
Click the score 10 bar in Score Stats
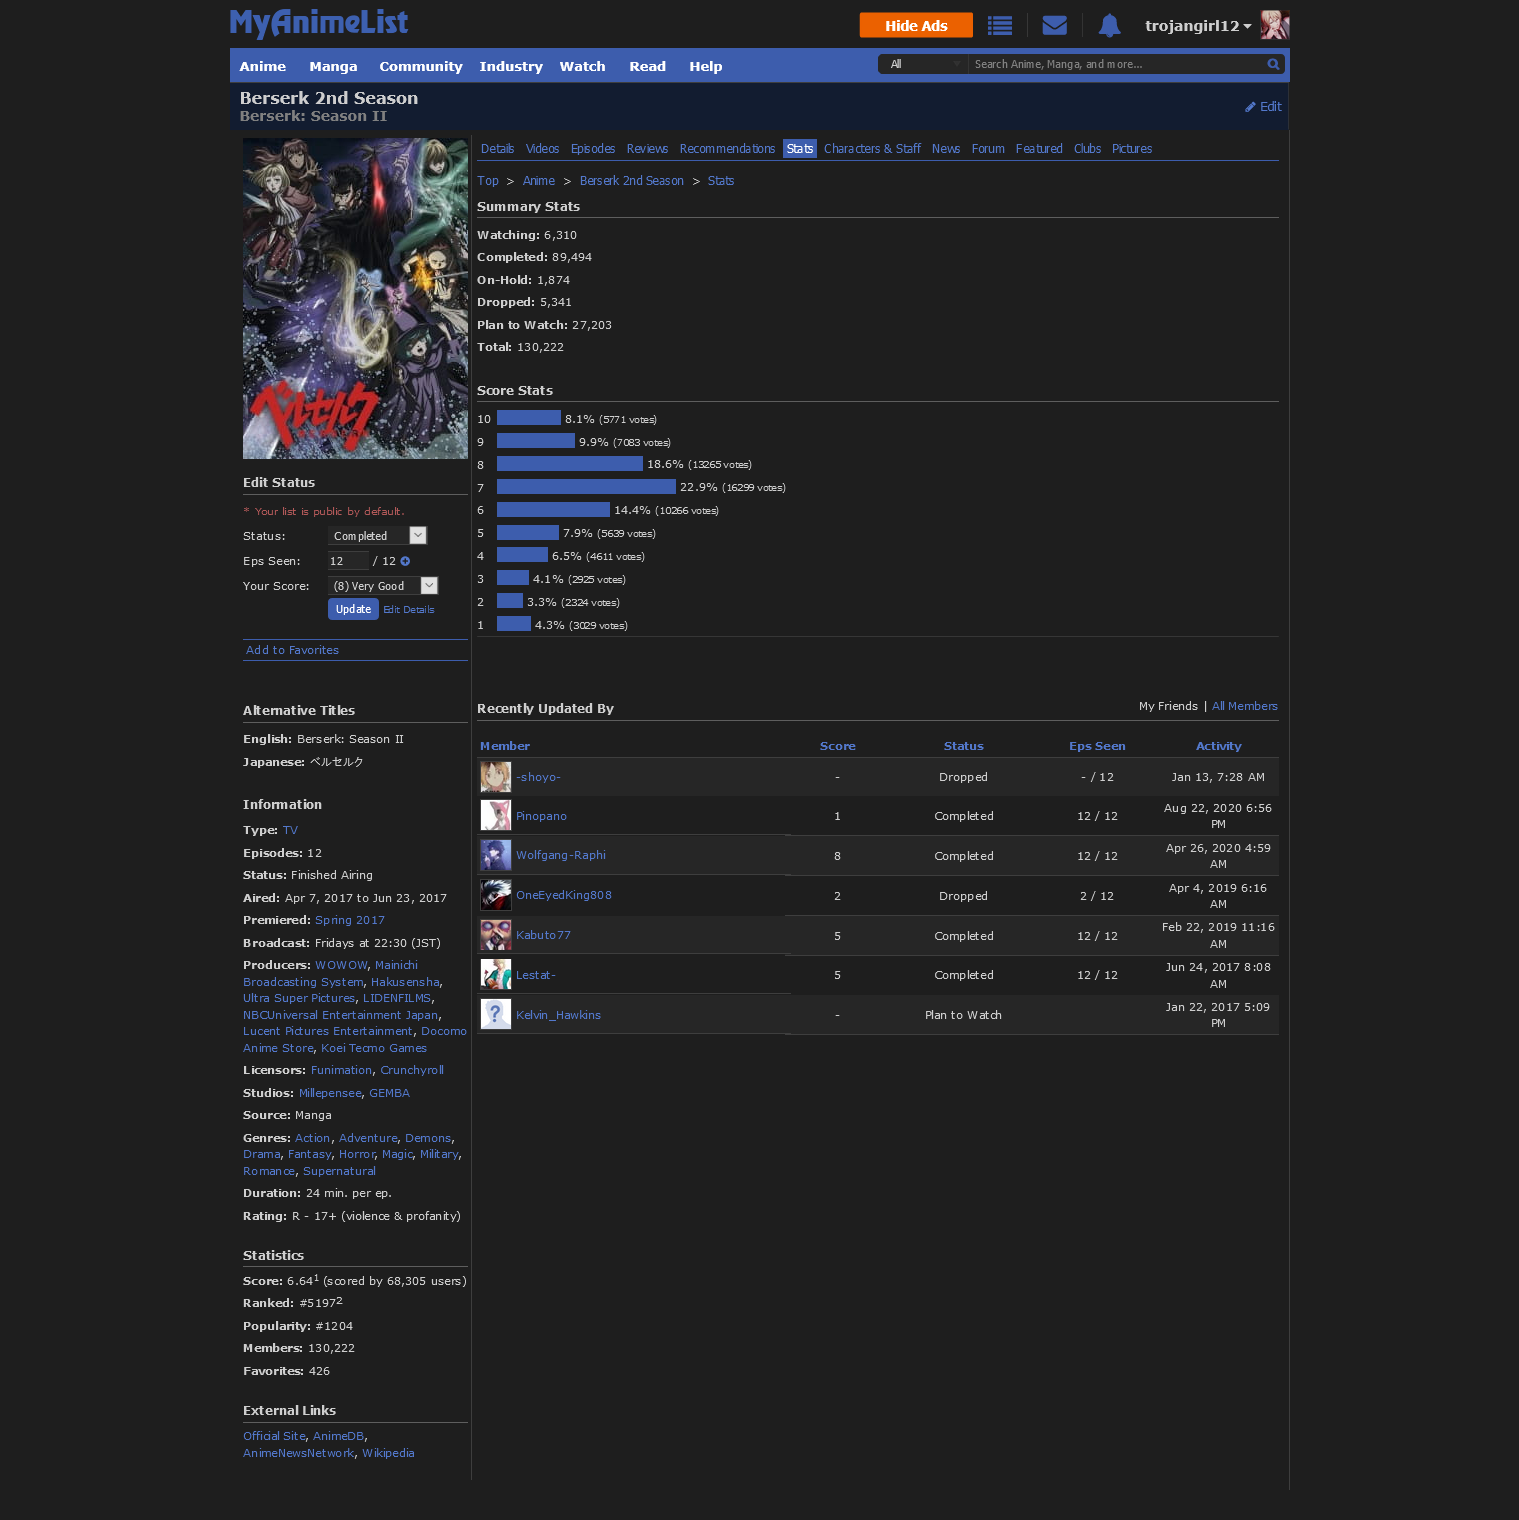pyautogui.click(x=529, y=418)
